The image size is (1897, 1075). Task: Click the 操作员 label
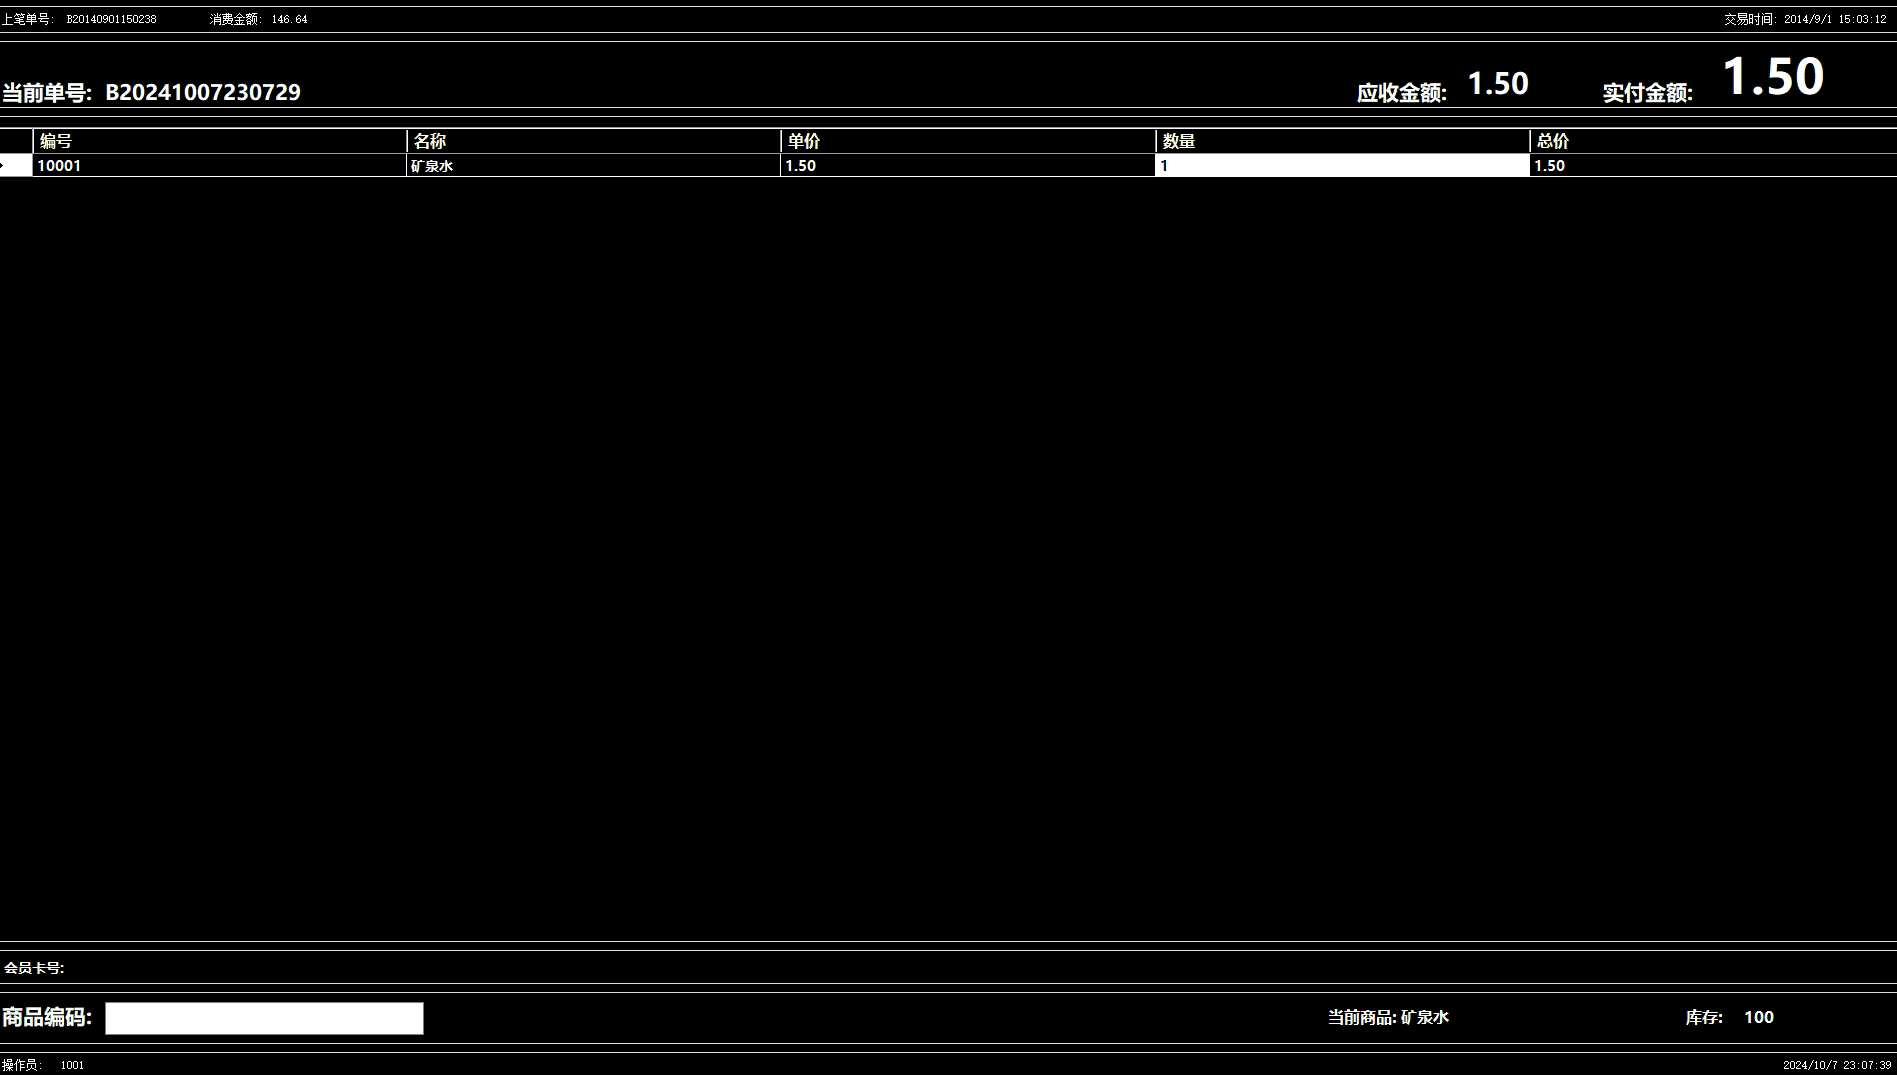coord(23,1065)
